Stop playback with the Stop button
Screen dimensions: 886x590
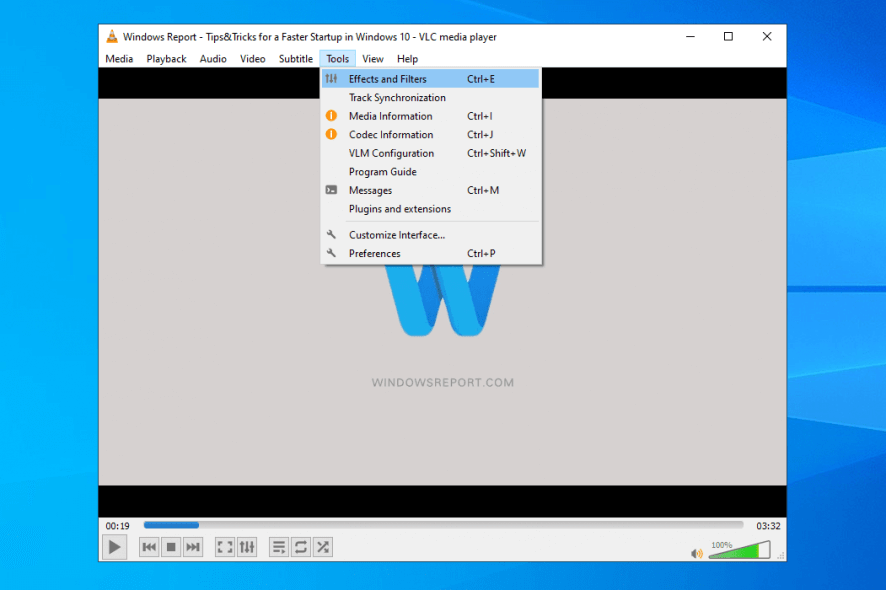pos(171,547)
